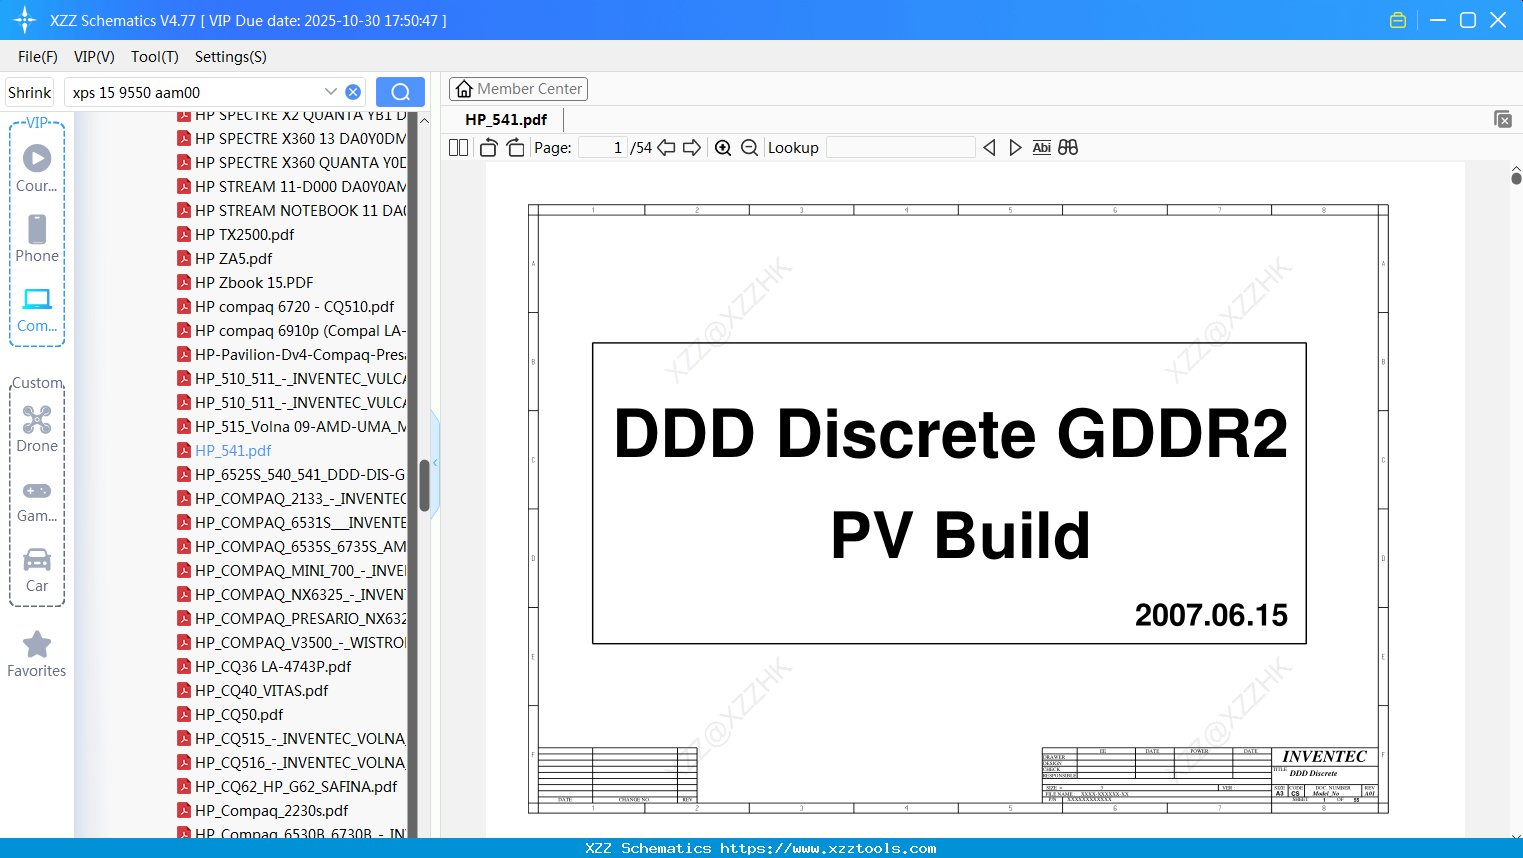Find next lookup match
Viewport: 1523px width, 858px height.
pyautogui.click(x=1015, y=148)
